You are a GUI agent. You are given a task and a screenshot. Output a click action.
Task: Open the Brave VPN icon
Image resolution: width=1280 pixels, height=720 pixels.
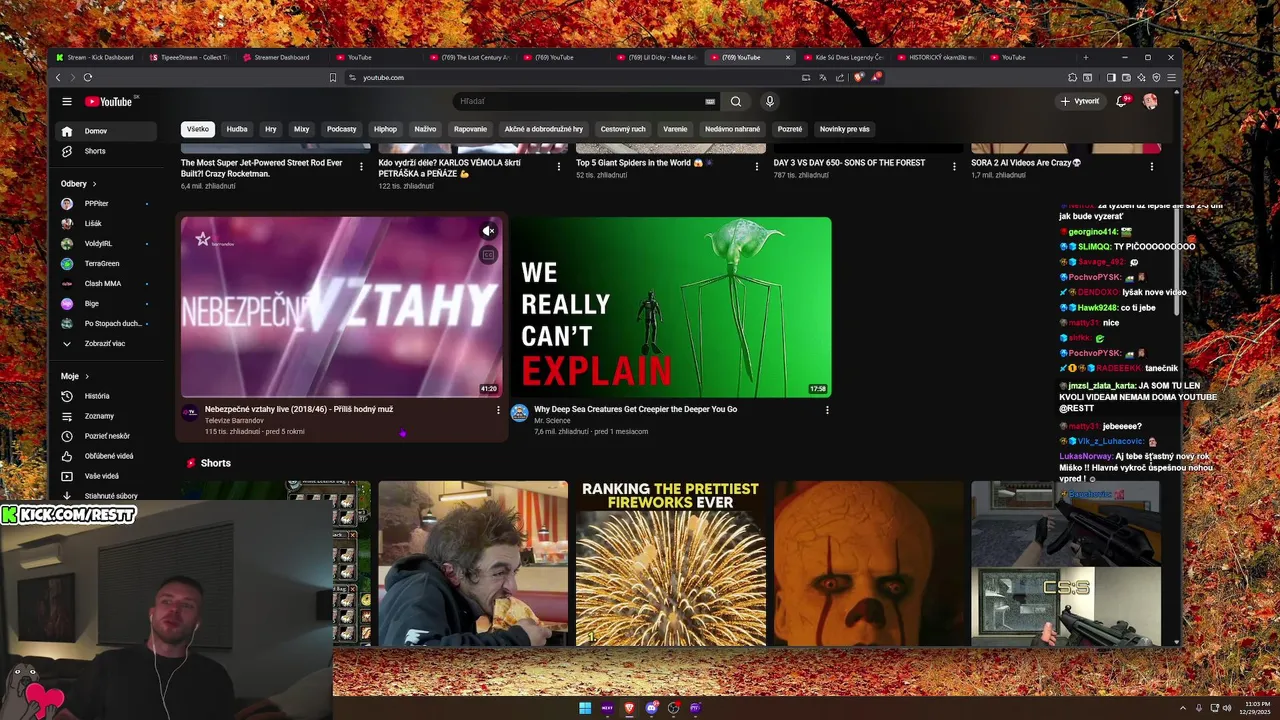click(x=1156, y=77)
